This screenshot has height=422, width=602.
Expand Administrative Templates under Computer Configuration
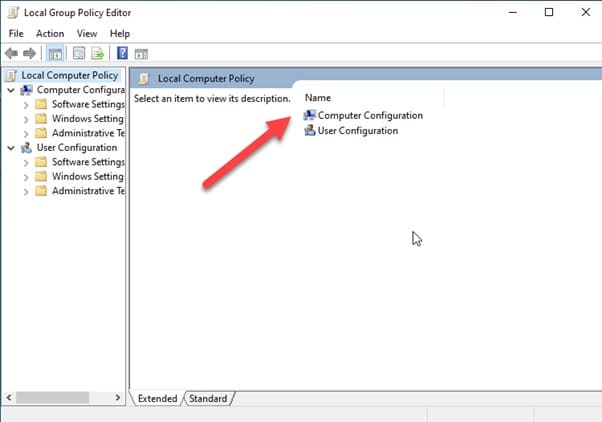point(26,134)
